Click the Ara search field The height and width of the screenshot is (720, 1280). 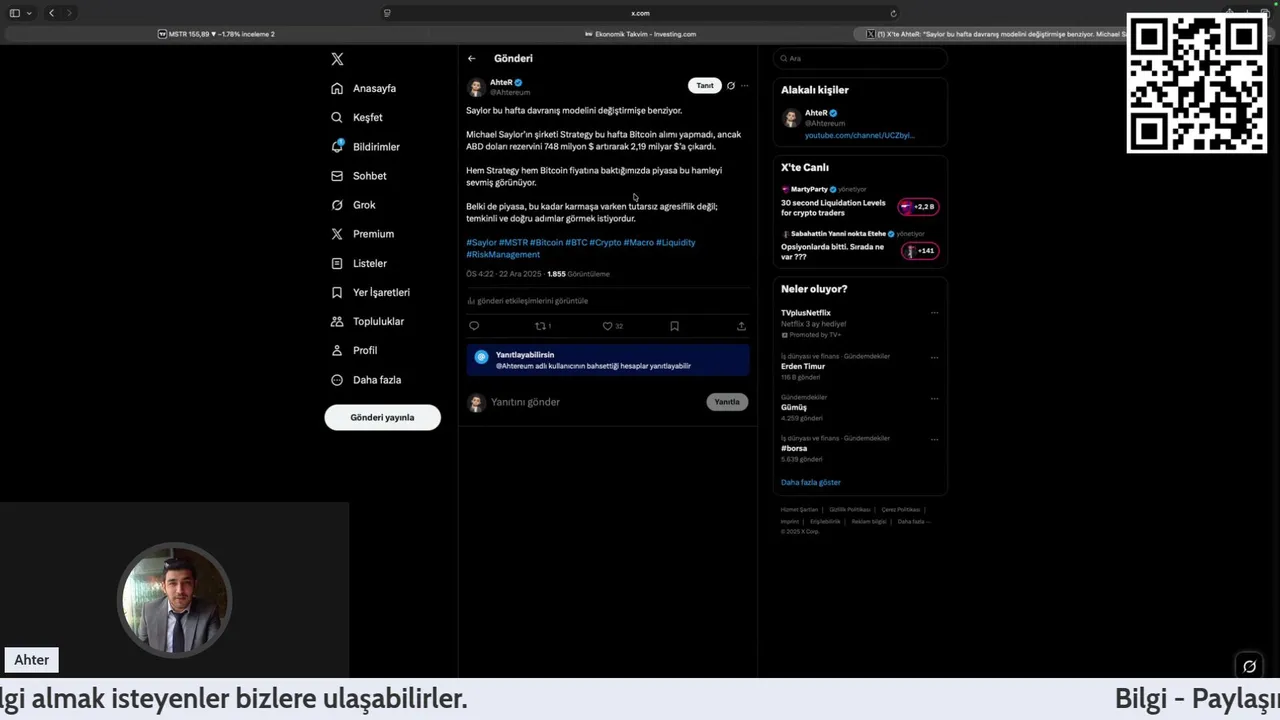pos(860,58)
